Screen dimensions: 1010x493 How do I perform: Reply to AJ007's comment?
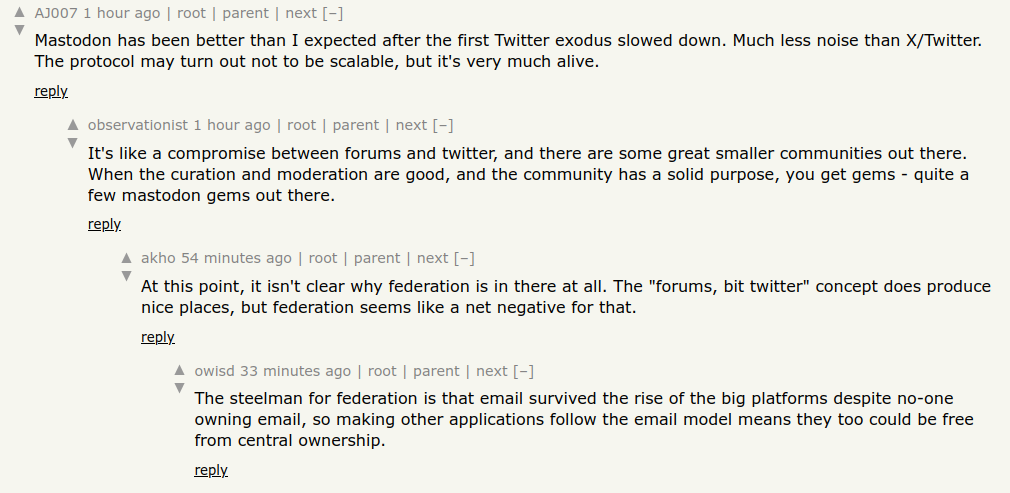51,91
